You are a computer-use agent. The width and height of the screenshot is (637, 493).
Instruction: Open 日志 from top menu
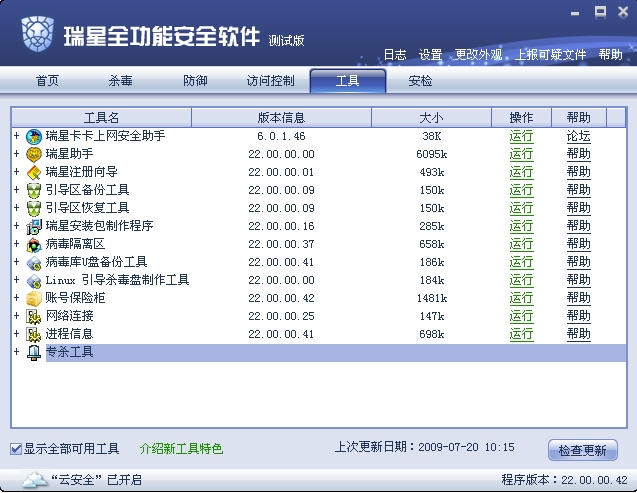point(395,54)
